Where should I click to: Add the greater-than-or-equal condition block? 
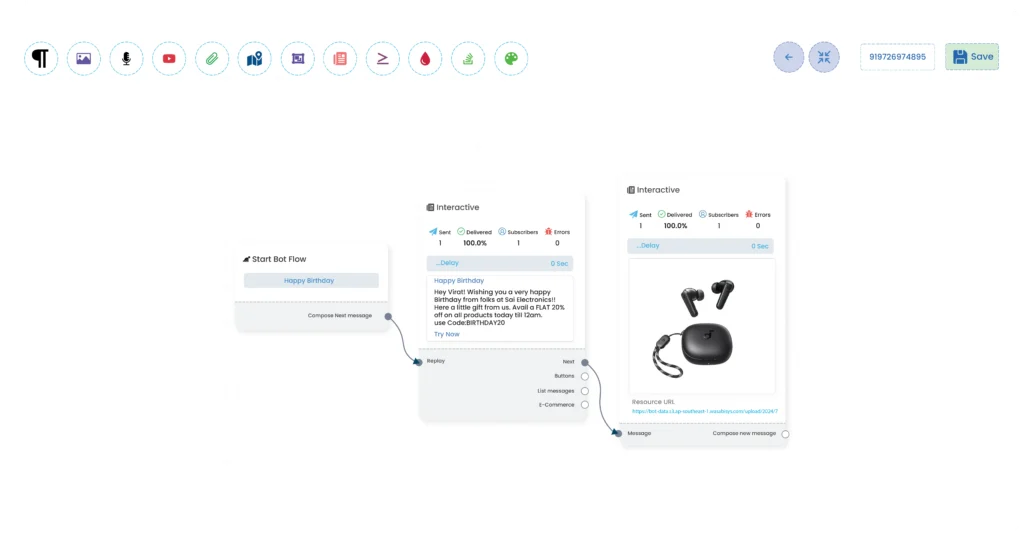coord(383,59)
